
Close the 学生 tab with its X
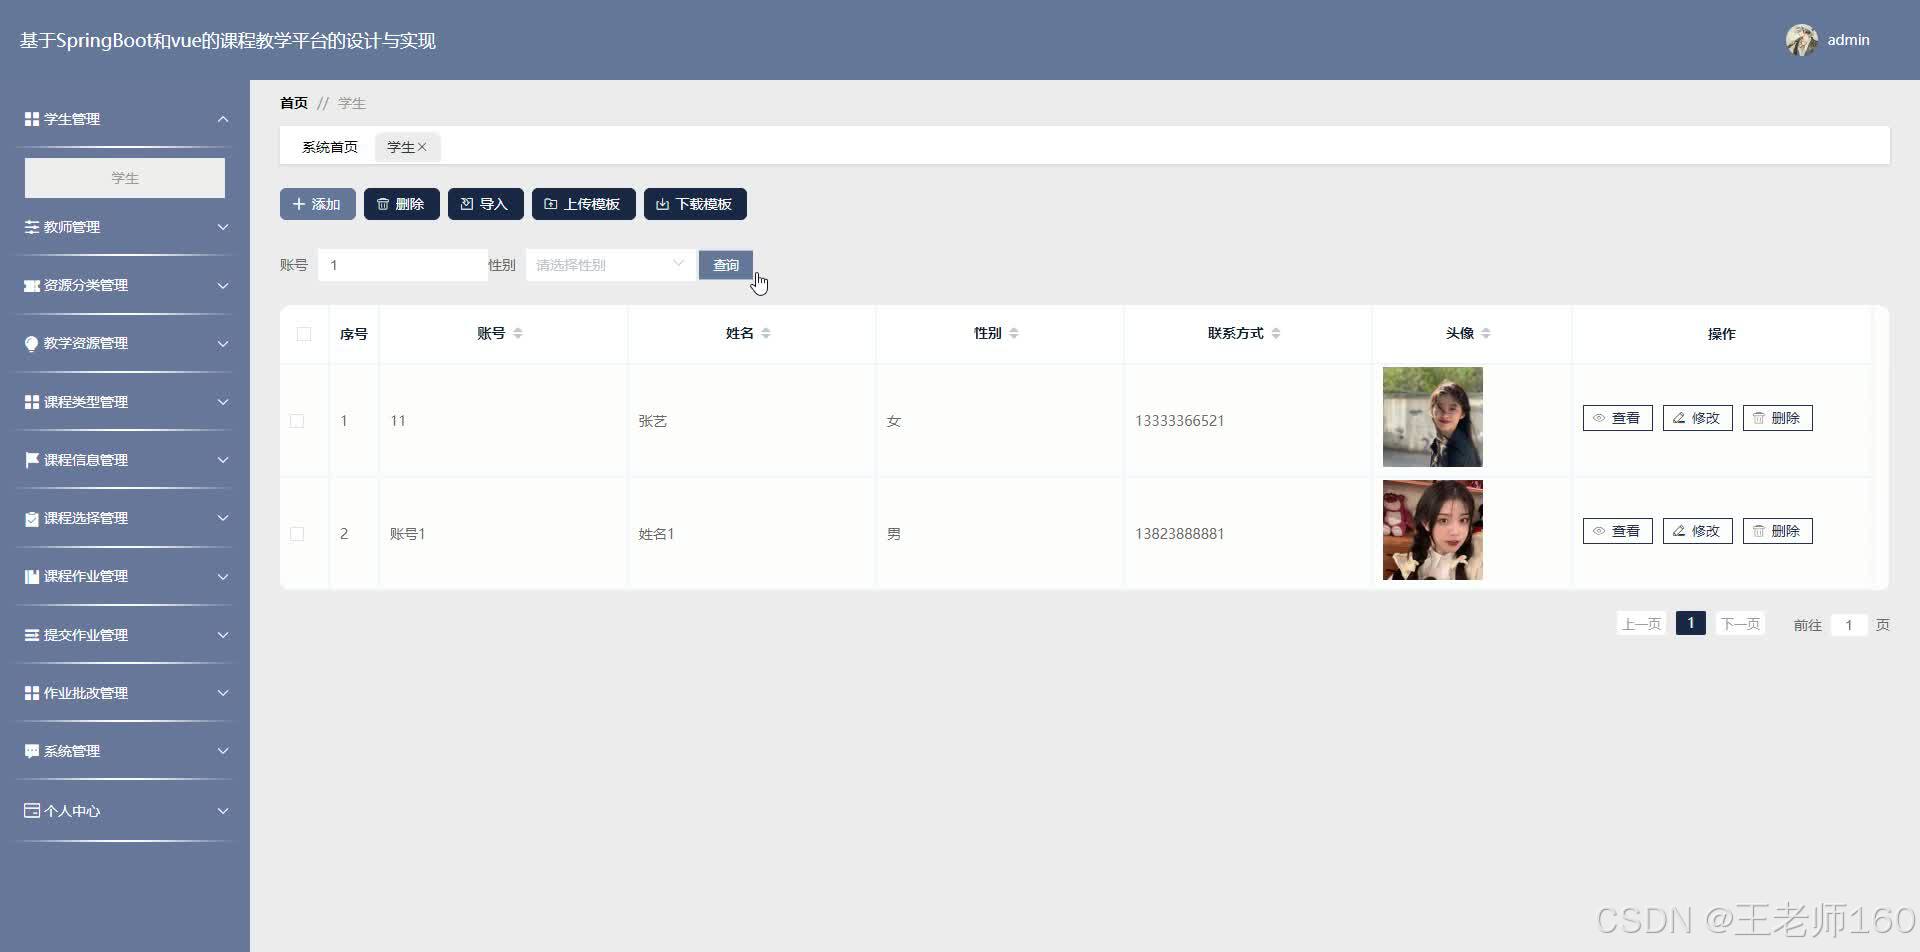pos(422,147)
